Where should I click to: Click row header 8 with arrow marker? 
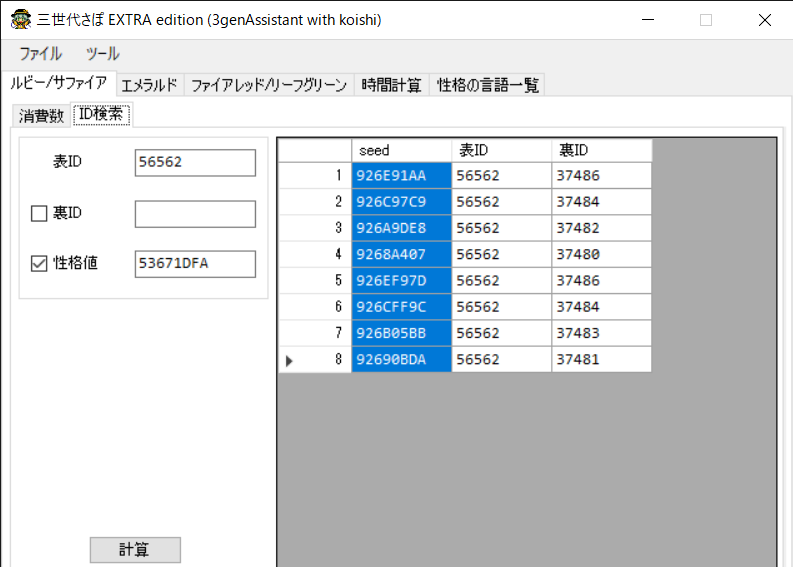pos(315,360)
